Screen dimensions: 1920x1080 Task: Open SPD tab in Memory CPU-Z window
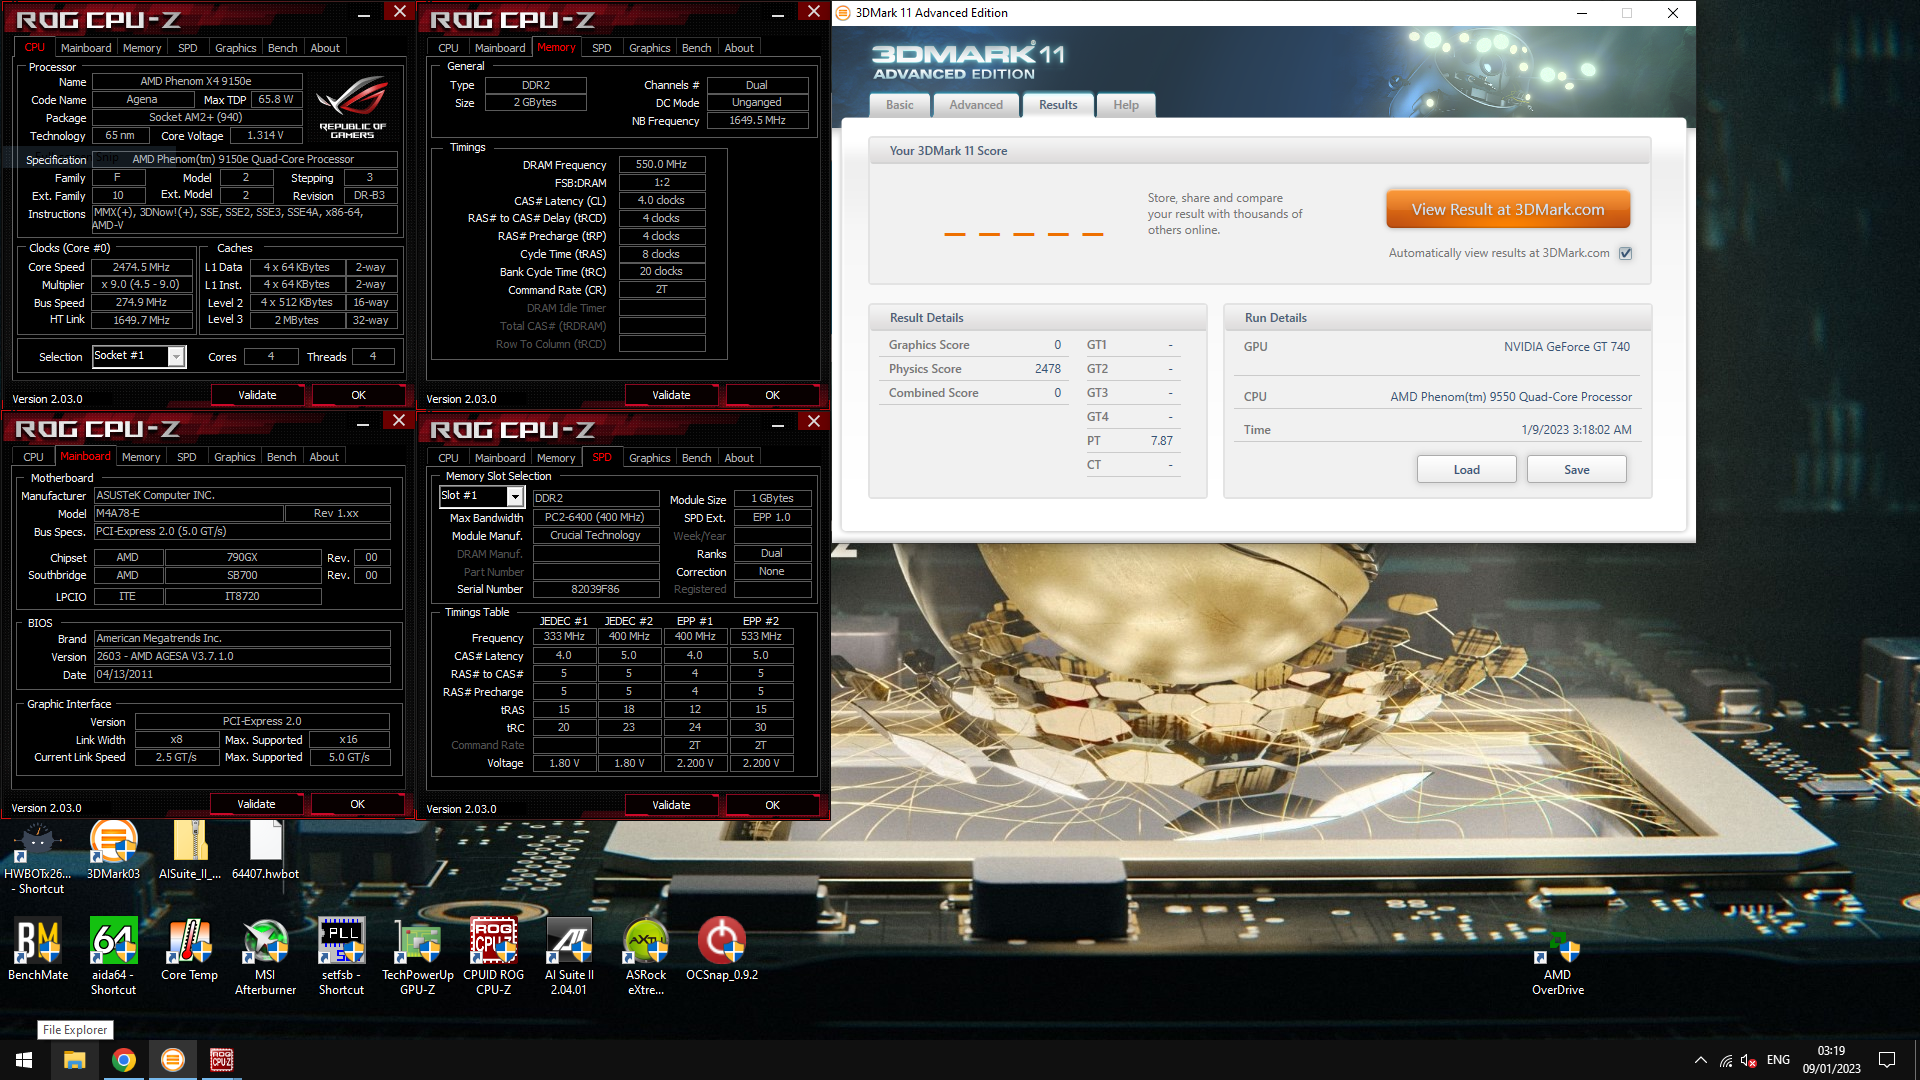pos(601,48)
